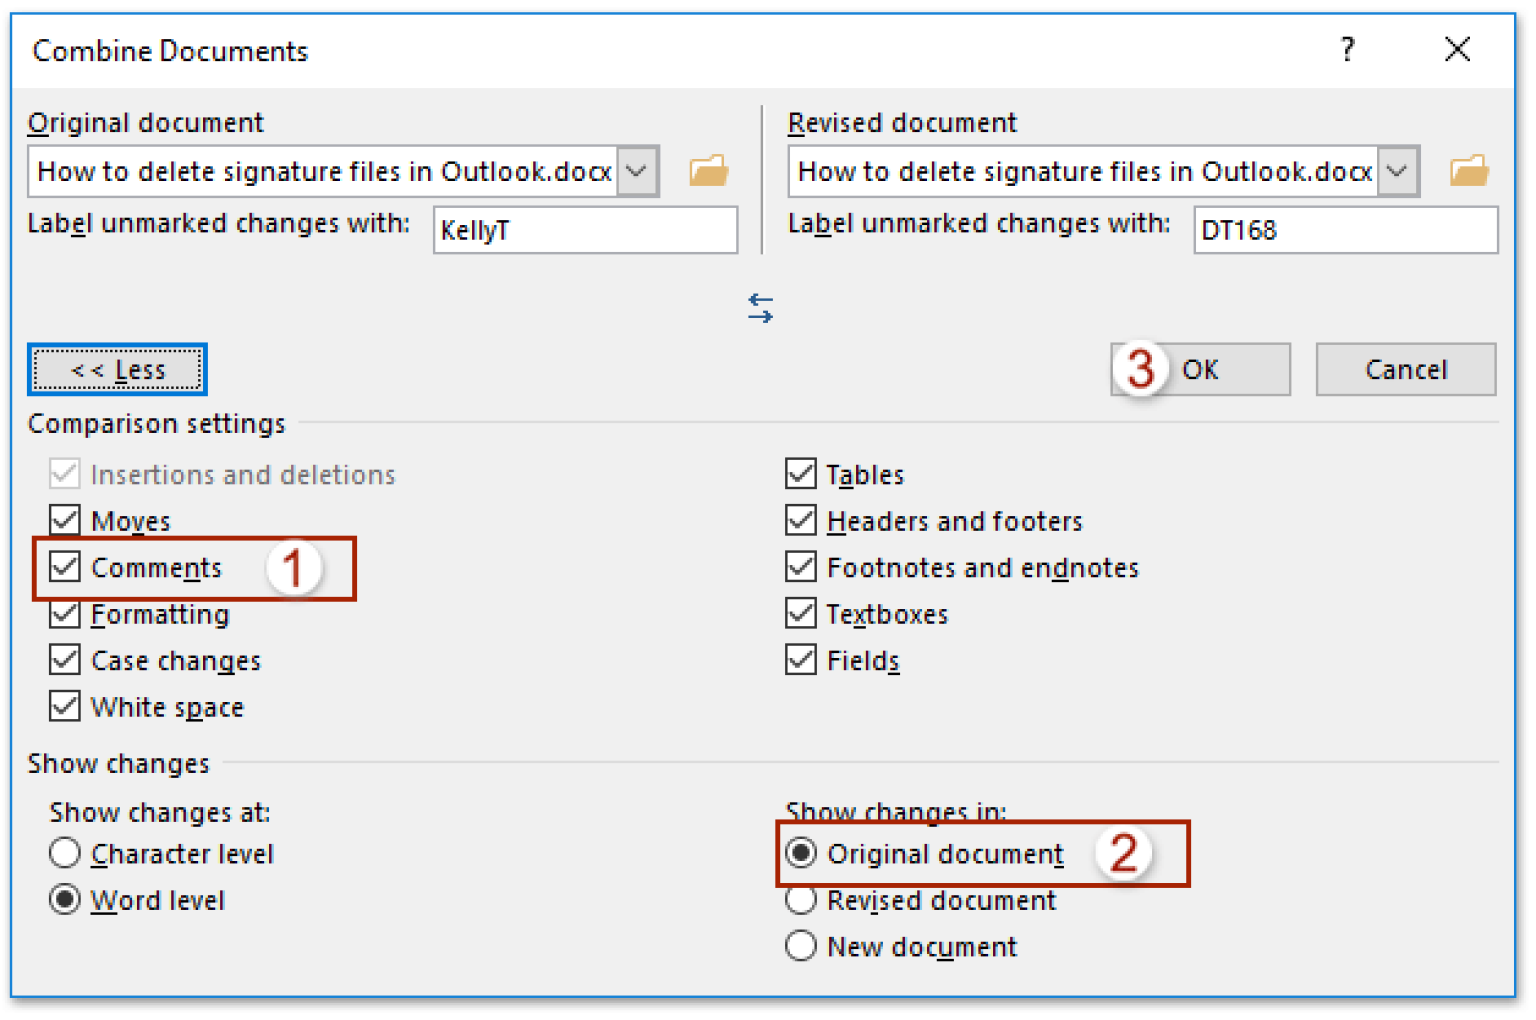1536x1020 pixels.
Task: Toggle the White space setting
Action: click(x=64, y=706)
